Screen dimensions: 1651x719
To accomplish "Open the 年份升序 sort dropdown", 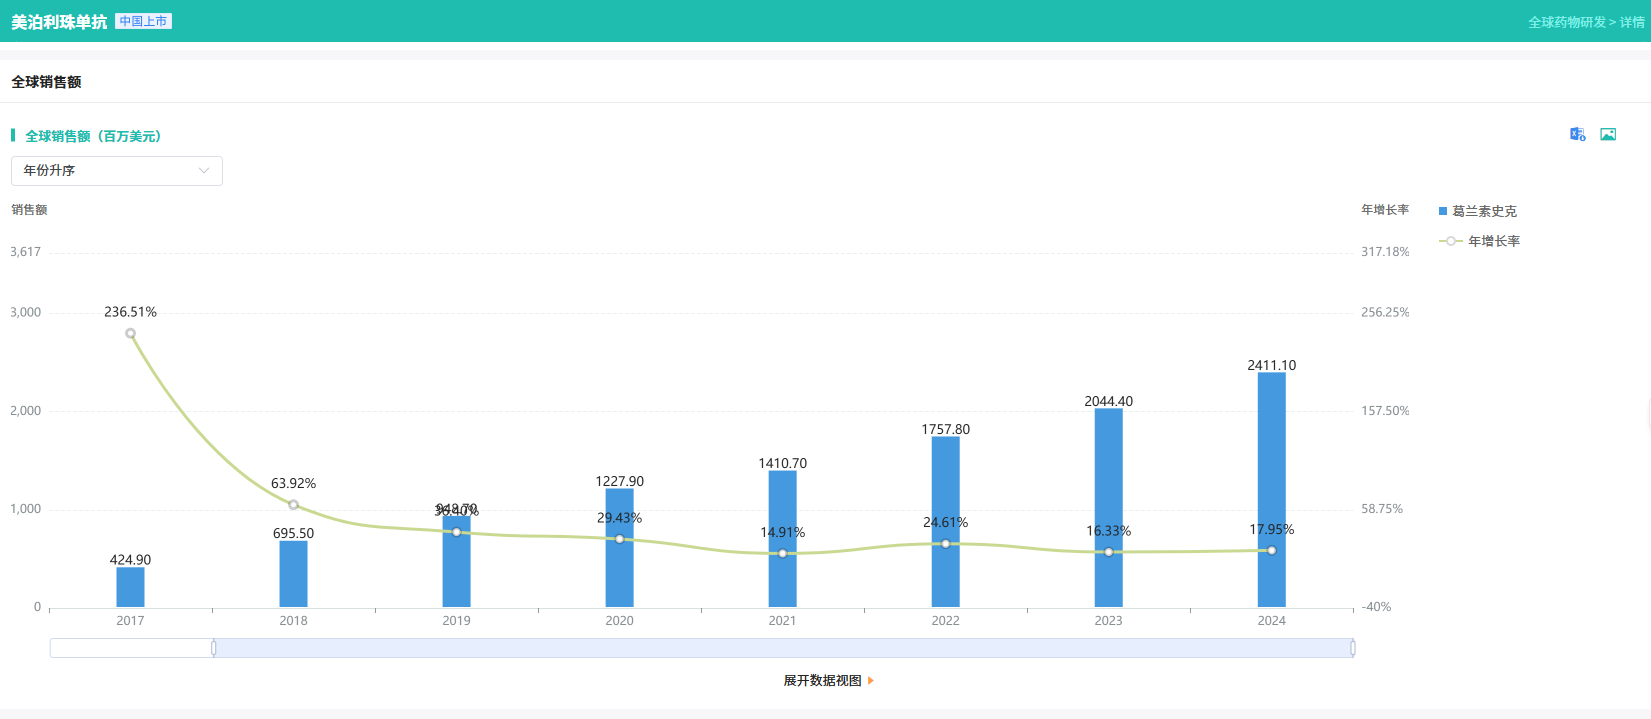I will 116,171.
